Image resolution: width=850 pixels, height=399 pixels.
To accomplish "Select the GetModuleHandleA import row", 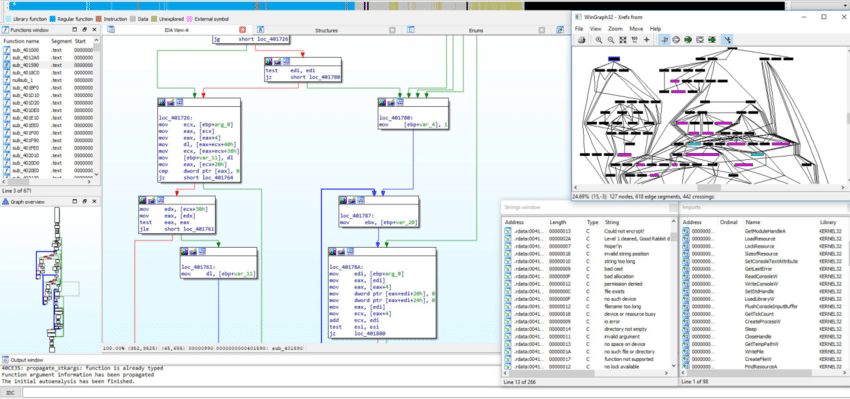I will click(x=764, y=230).
